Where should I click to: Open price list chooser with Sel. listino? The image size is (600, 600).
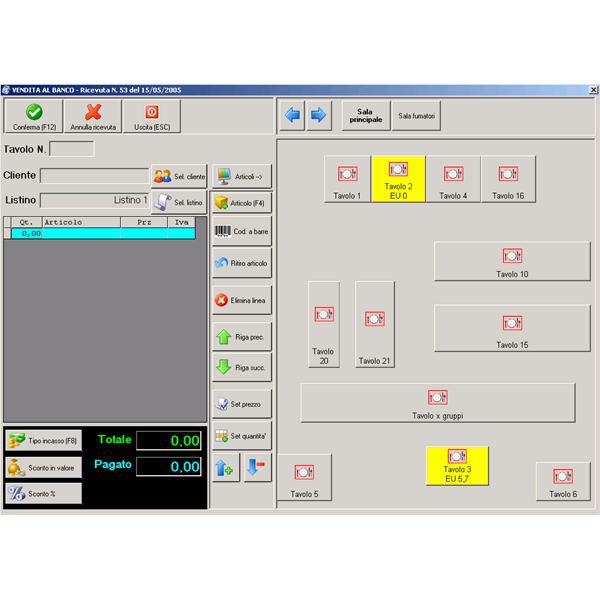point(179,202)
